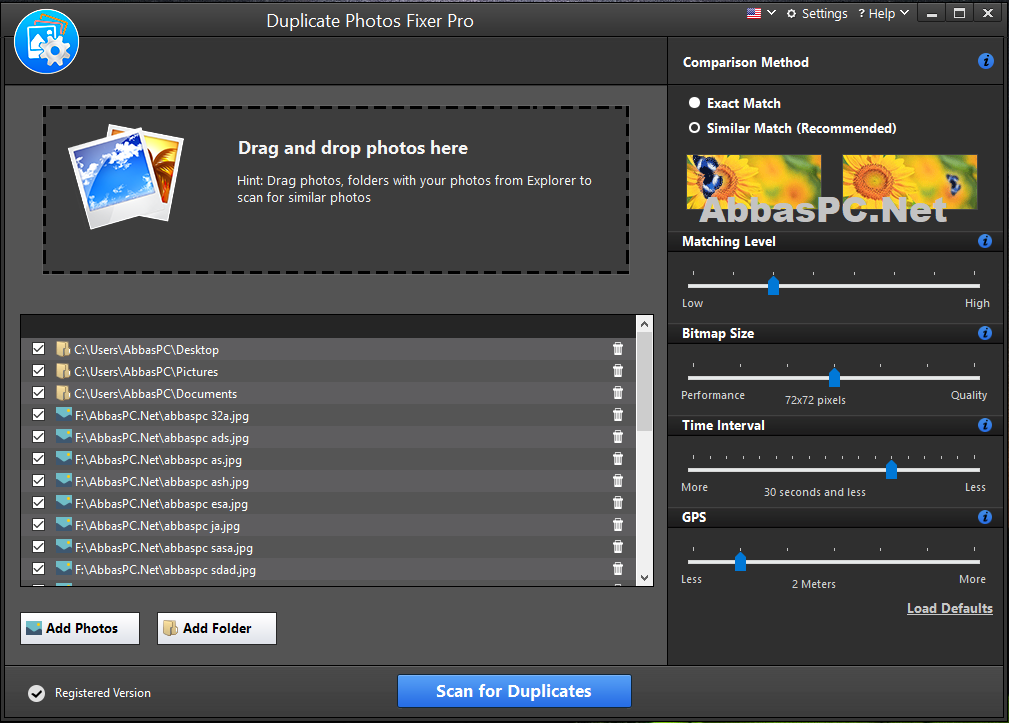The image size is (1009, 723).
Task: Uncheck abbaspc as.jpg checkbox
Action: point(39,459)
